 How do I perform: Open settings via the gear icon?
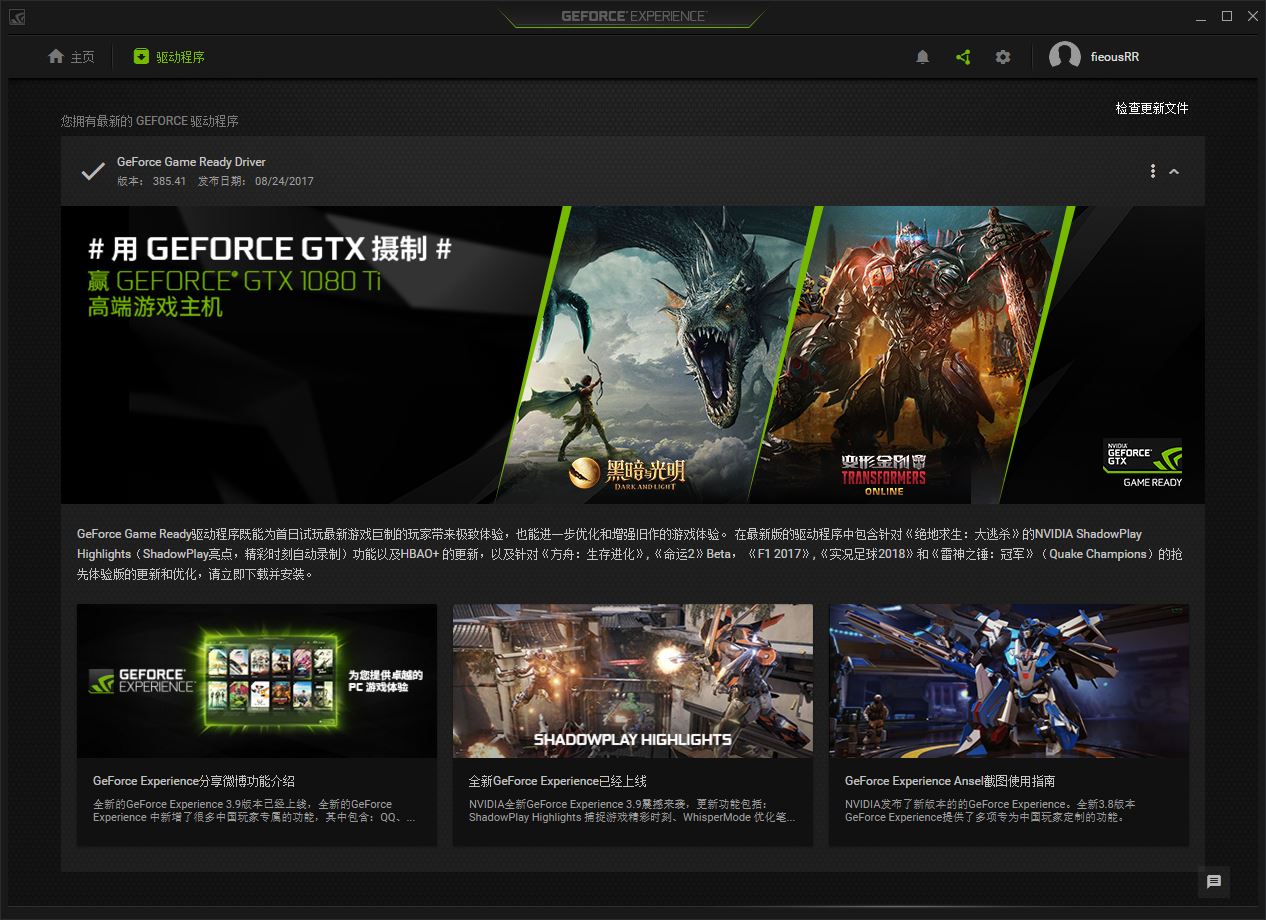[1003, 57]
